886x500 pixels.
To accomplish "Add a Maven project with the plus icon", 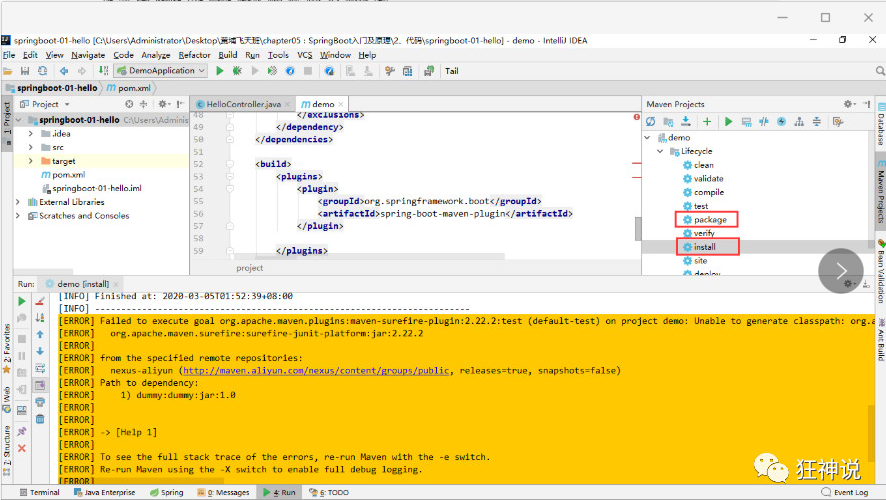I will (707, 121).
